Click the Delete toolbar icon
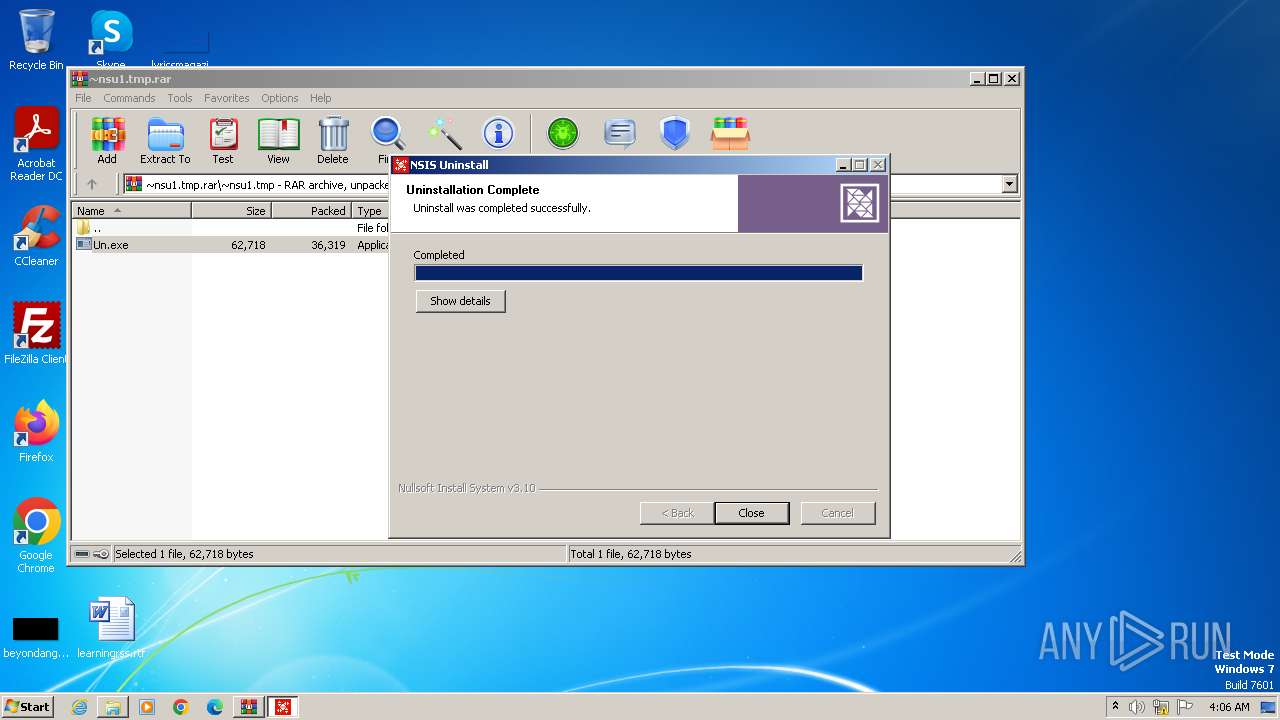Image resolution: width=1280 pixels, height=720 pixels. [x=333, y=140]
